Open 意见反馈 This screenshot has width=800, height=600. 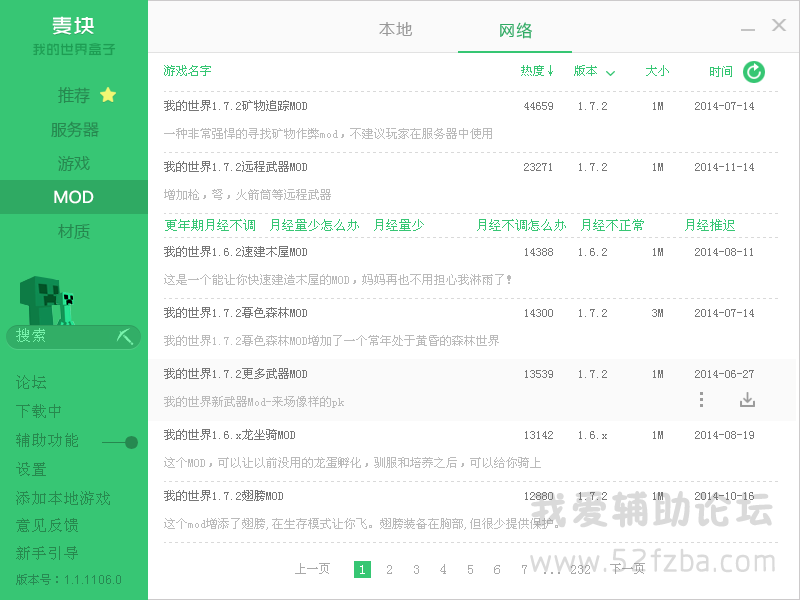(x=47, y=526)
